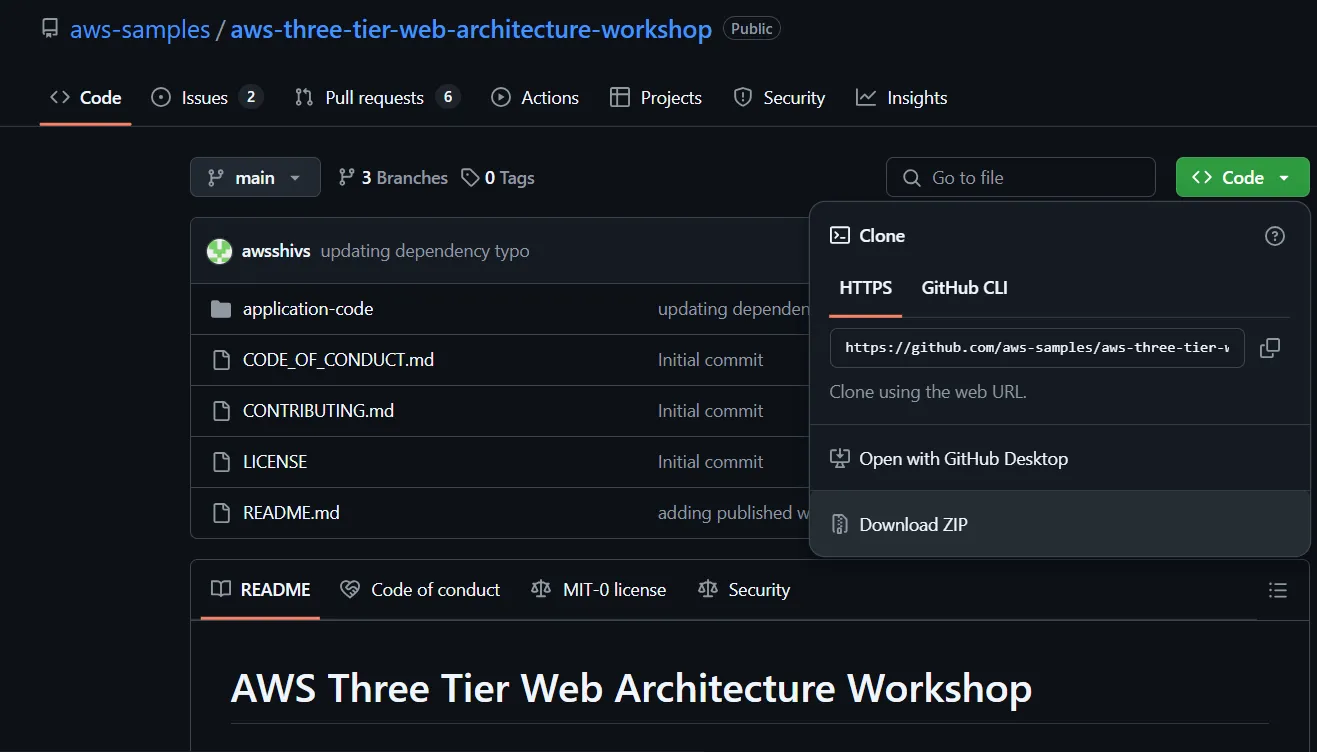
Task: Expand the main branch dropdown
Action: click(x=255, y=177)
